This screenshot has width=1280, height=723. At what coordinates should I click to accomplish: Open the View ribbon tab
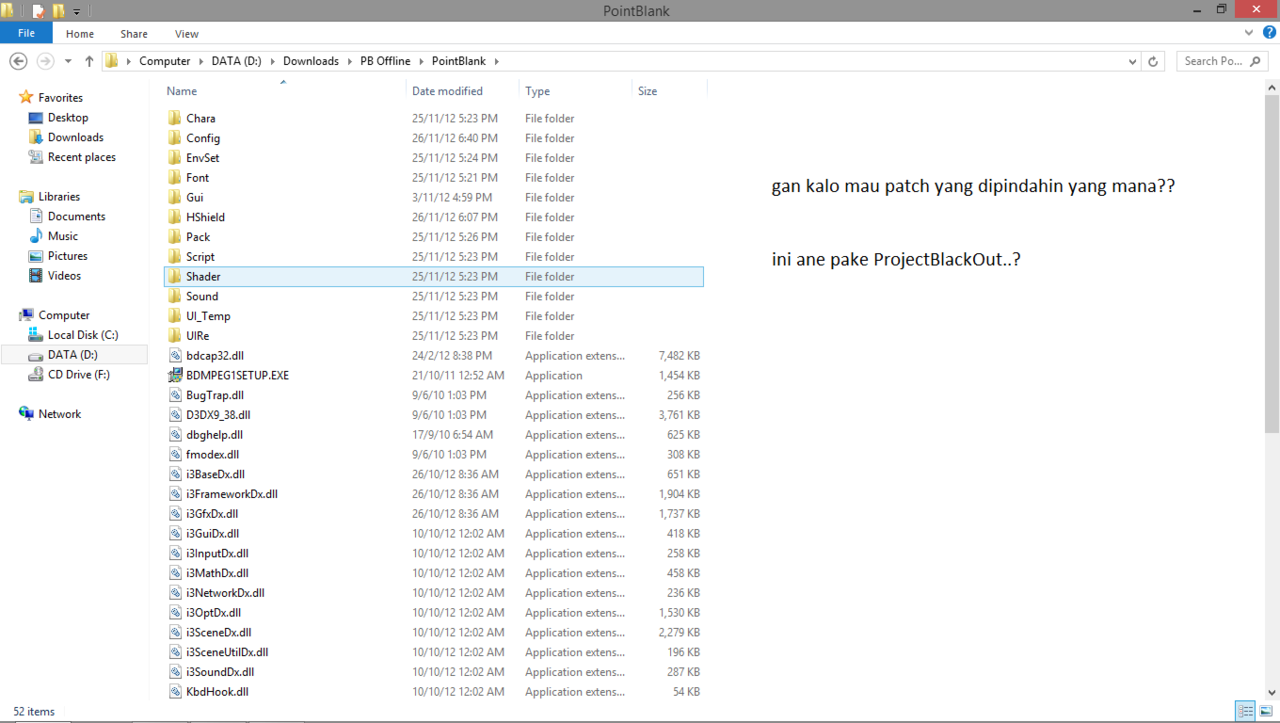(186, 33)
